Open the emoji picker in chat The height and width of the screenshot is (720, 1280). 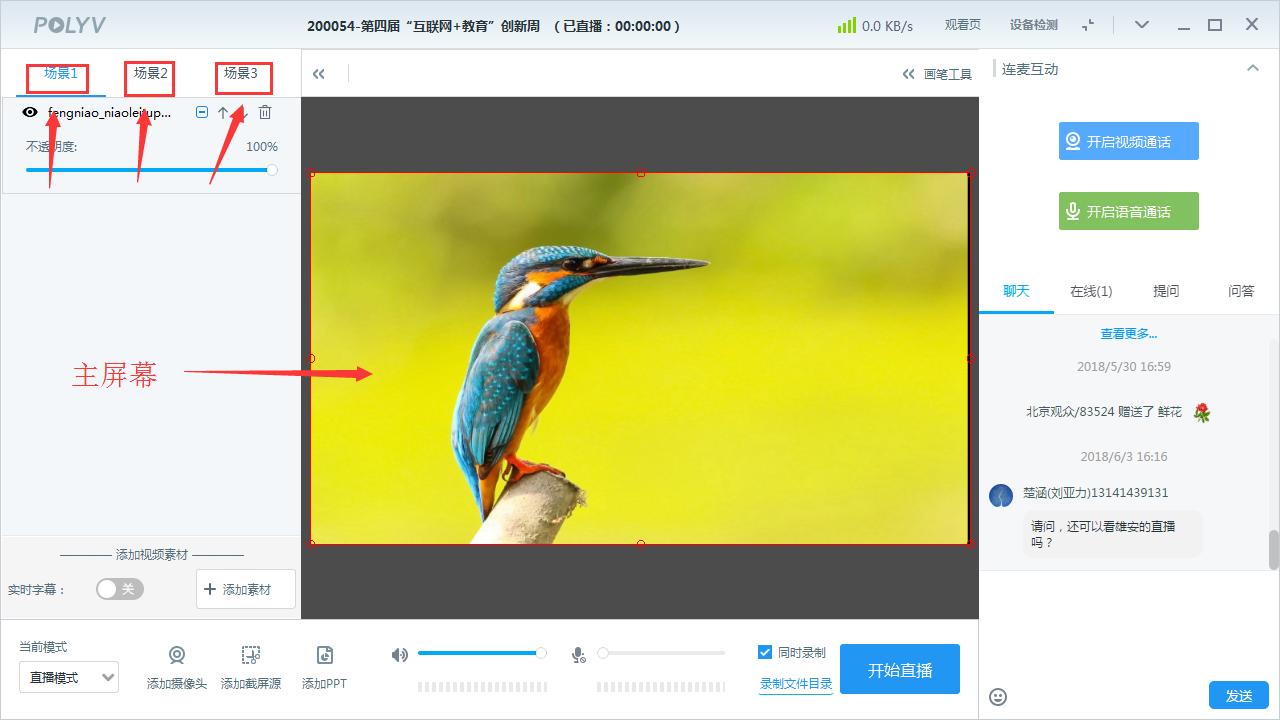[x=998, y=696]
